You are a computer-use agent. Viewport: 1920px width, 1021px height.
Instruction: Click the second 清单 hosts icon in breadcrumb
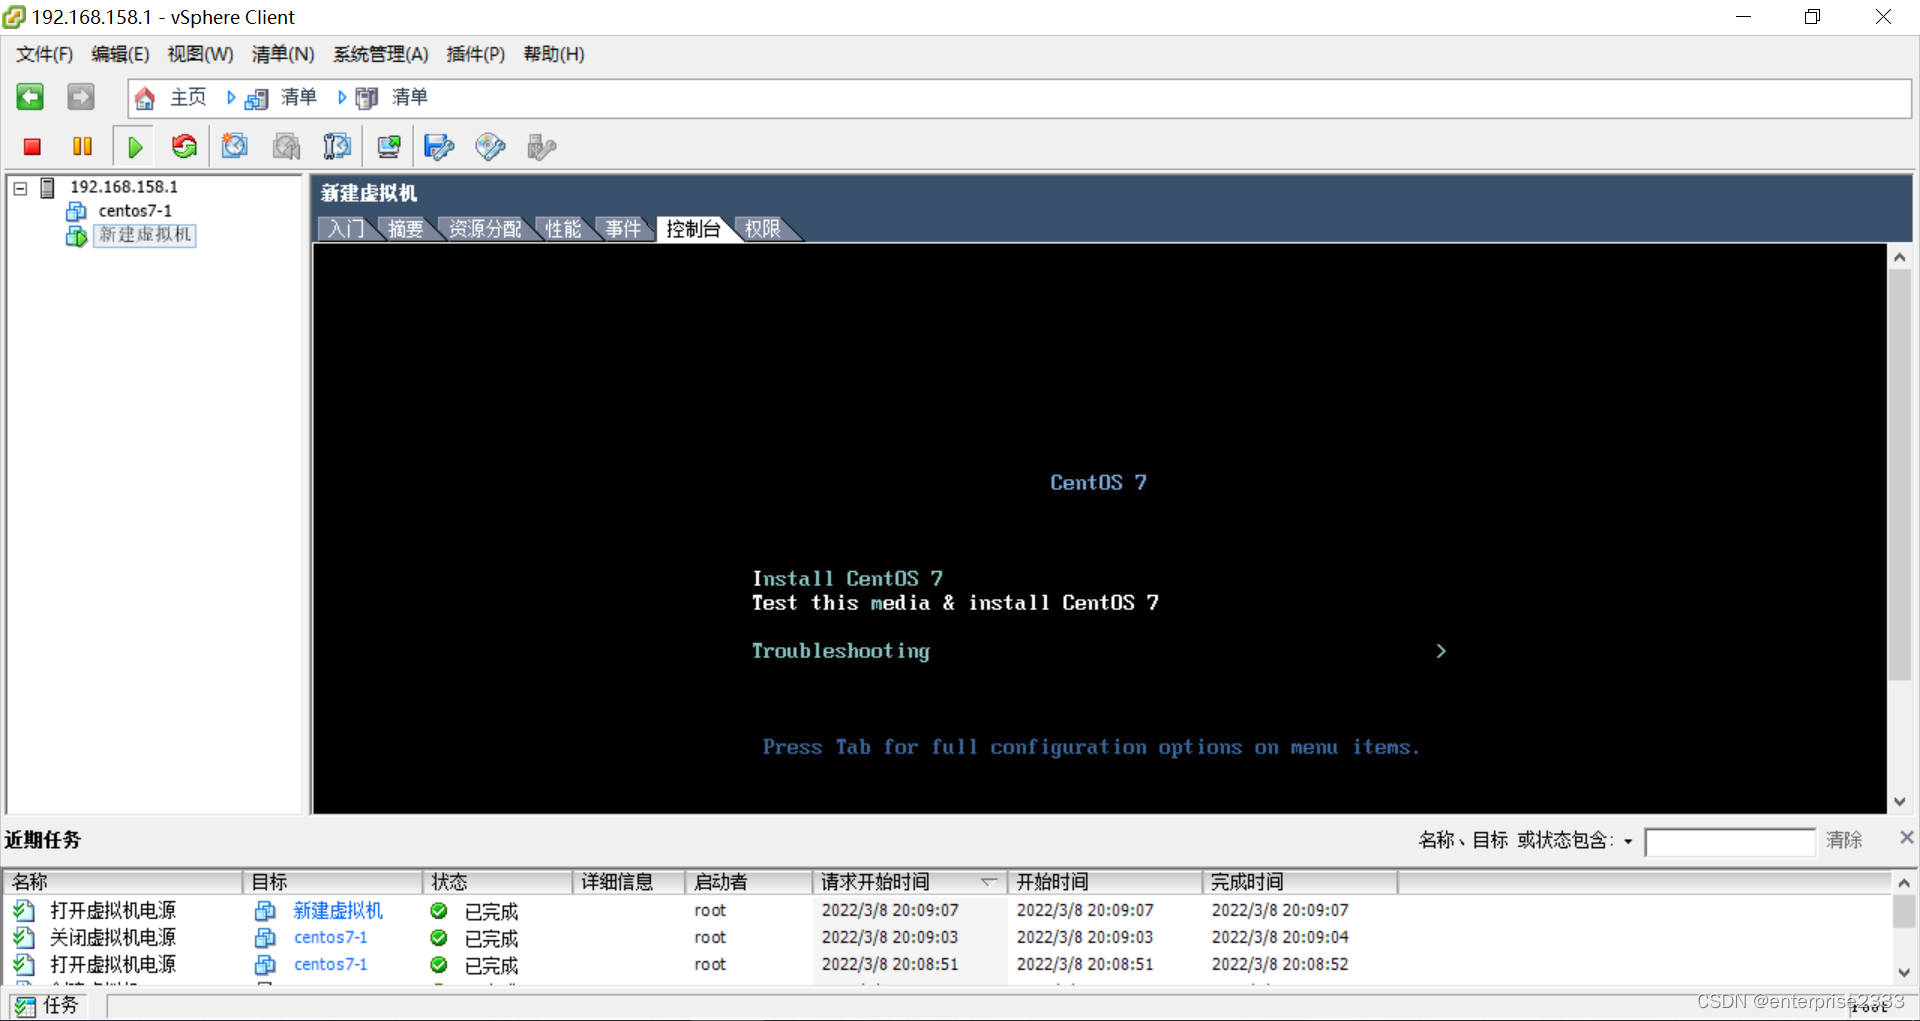[367, 98]
